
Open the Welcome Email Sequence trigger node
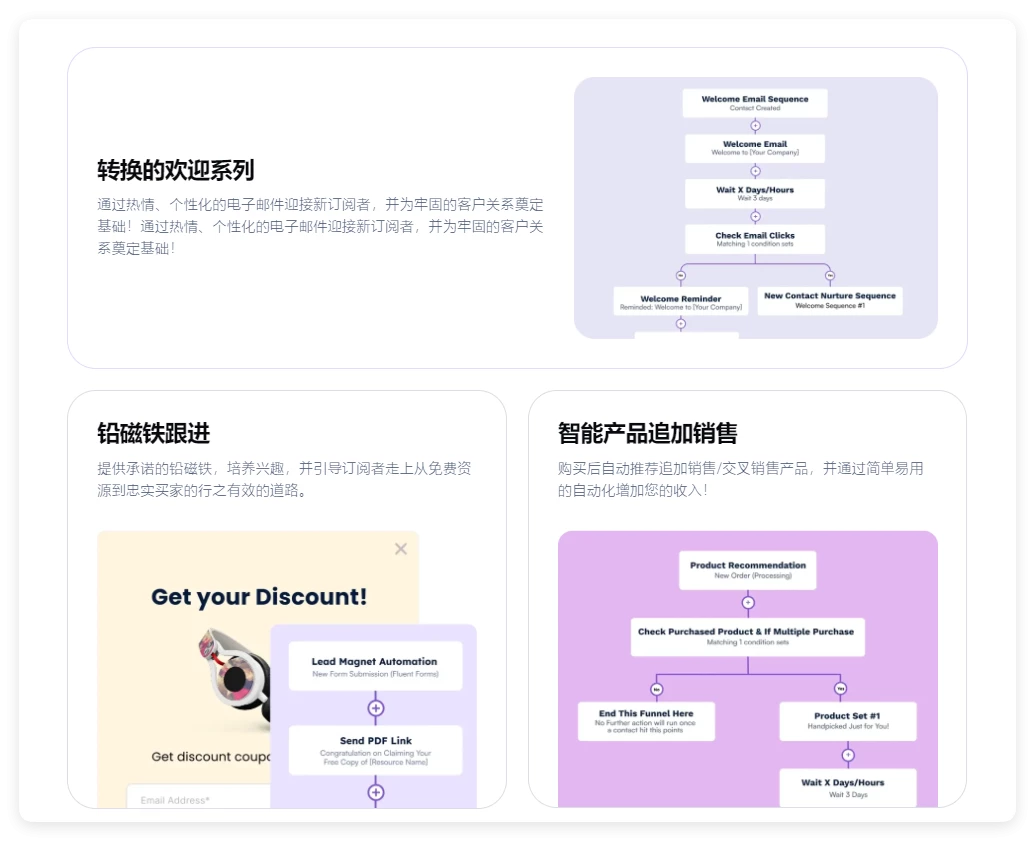tap(755, 101)
